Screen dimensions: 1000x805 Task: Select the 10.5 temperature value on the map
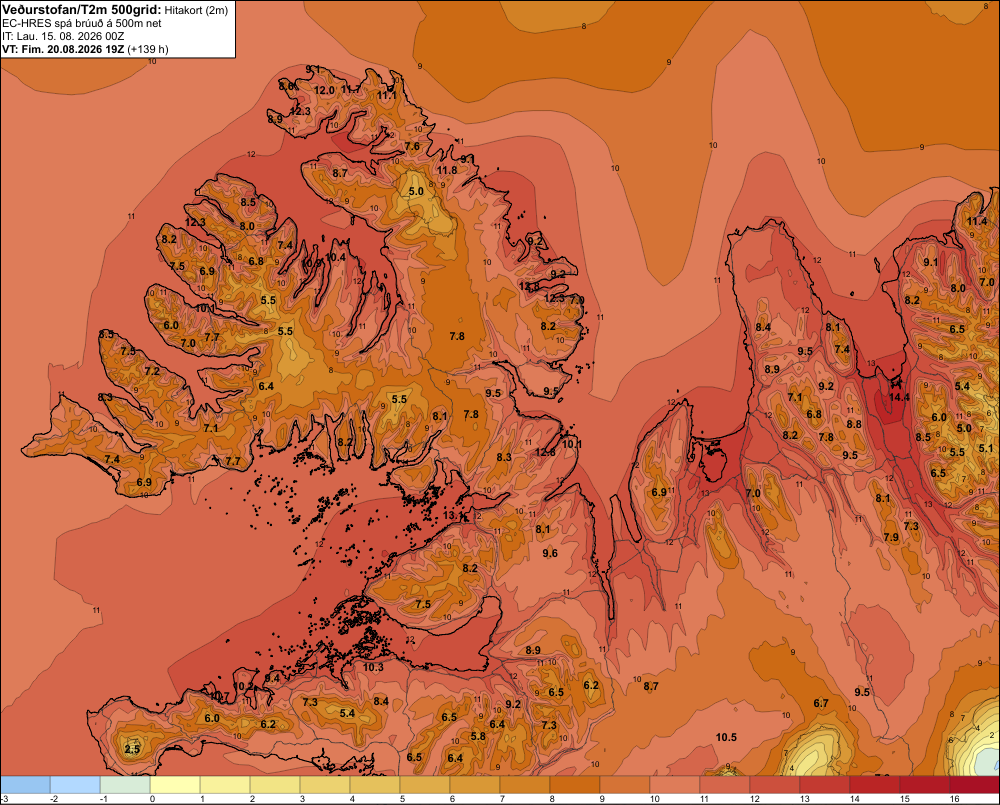pos(726,737)
